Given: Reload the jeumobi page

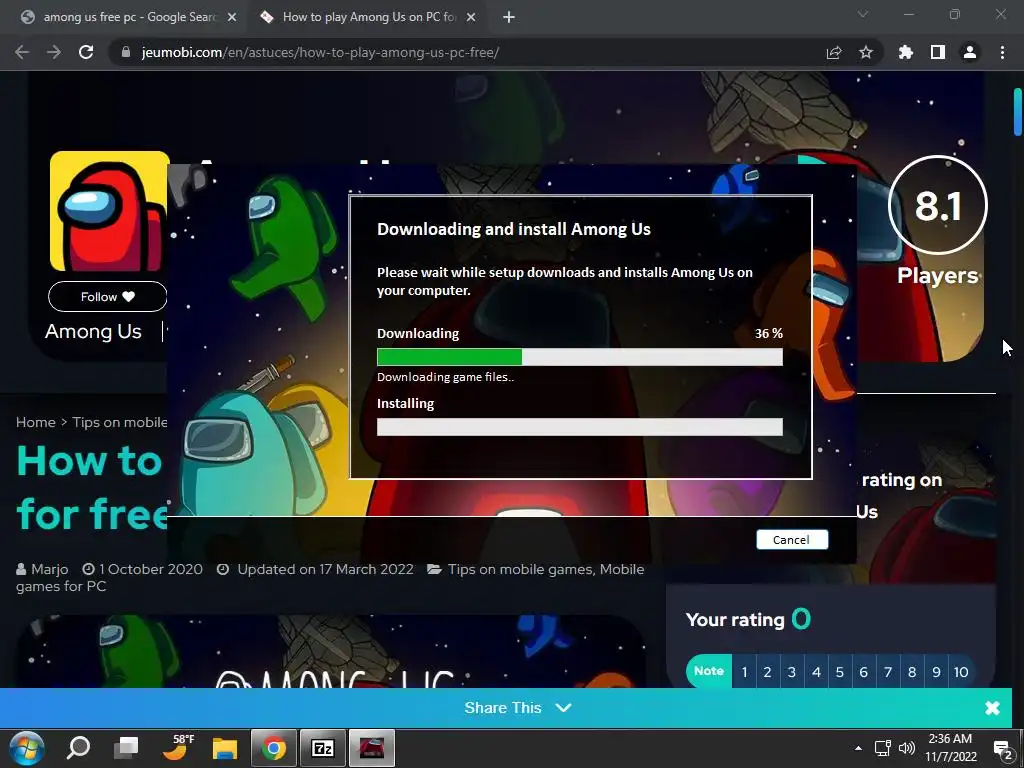Looking at the screenshot, I should 86,52.
